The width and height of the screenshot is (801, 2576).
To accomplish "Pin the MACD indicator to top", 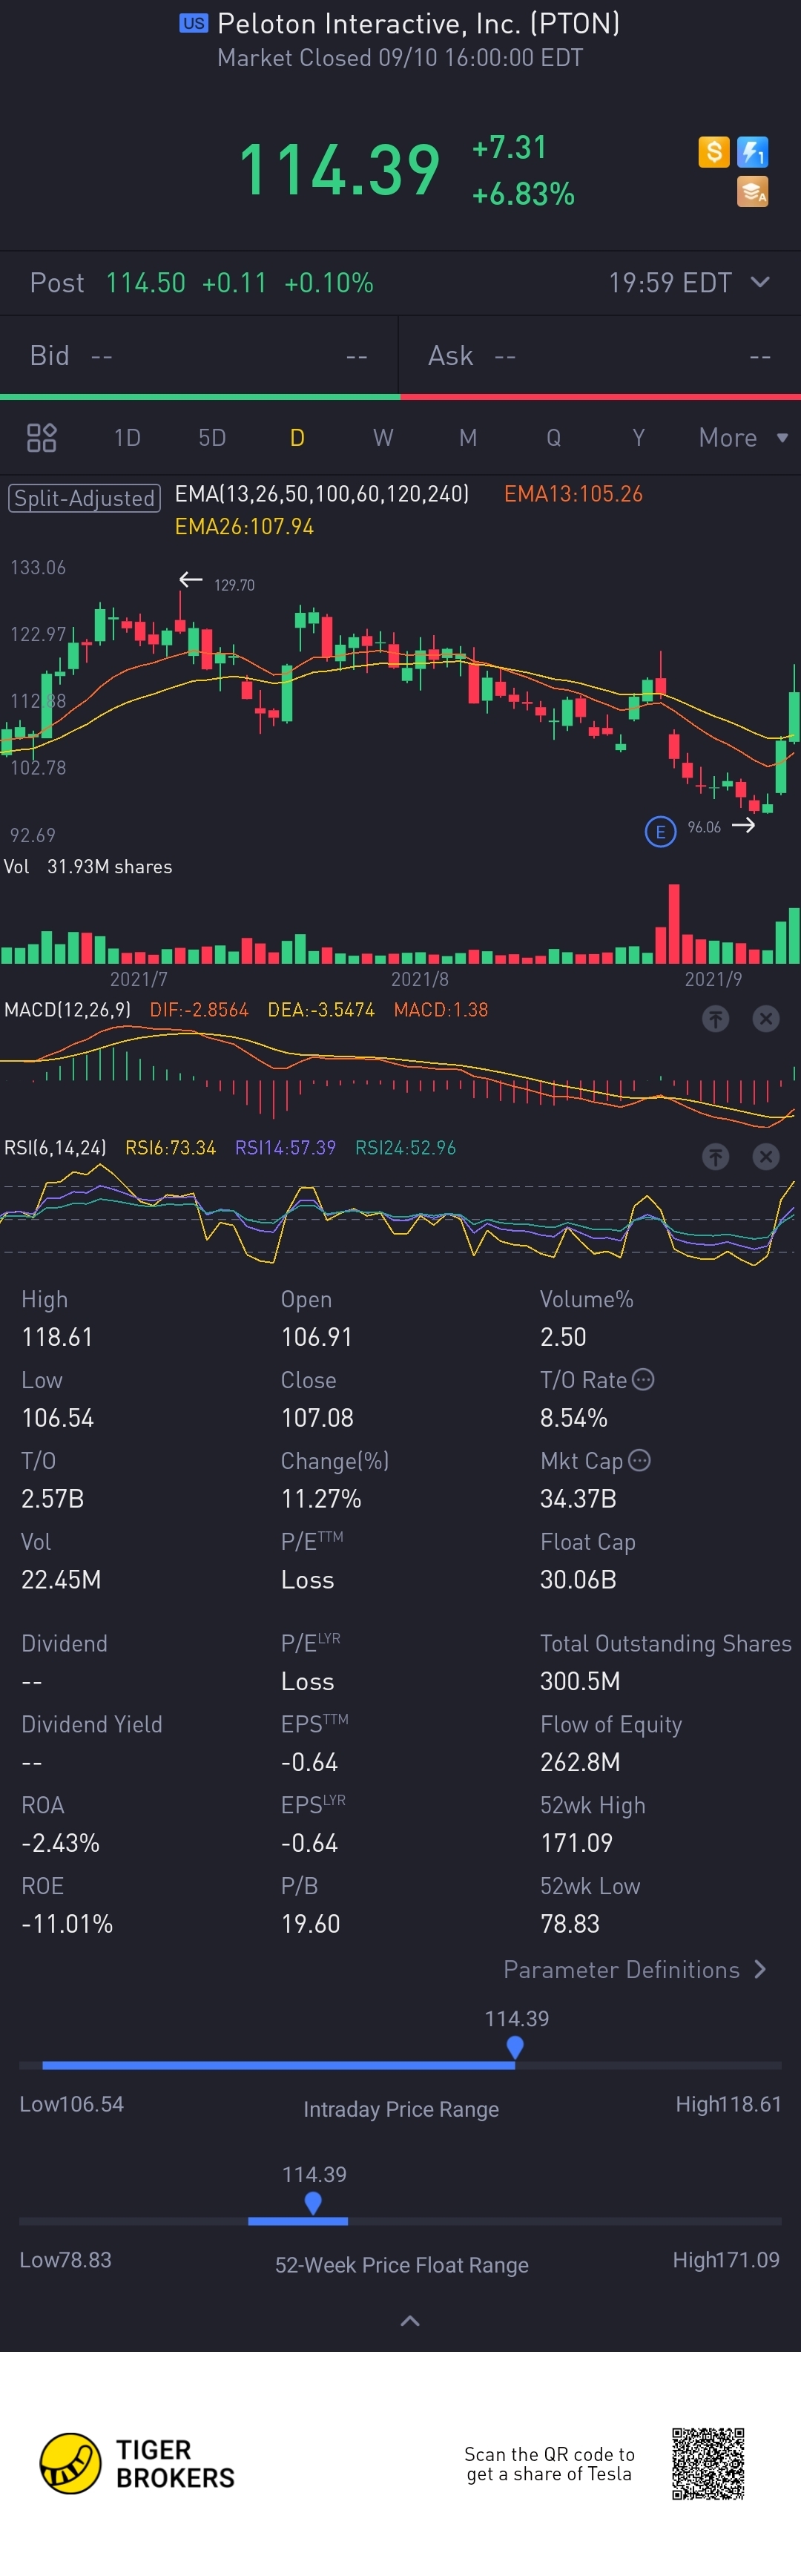I will 715,1018.
